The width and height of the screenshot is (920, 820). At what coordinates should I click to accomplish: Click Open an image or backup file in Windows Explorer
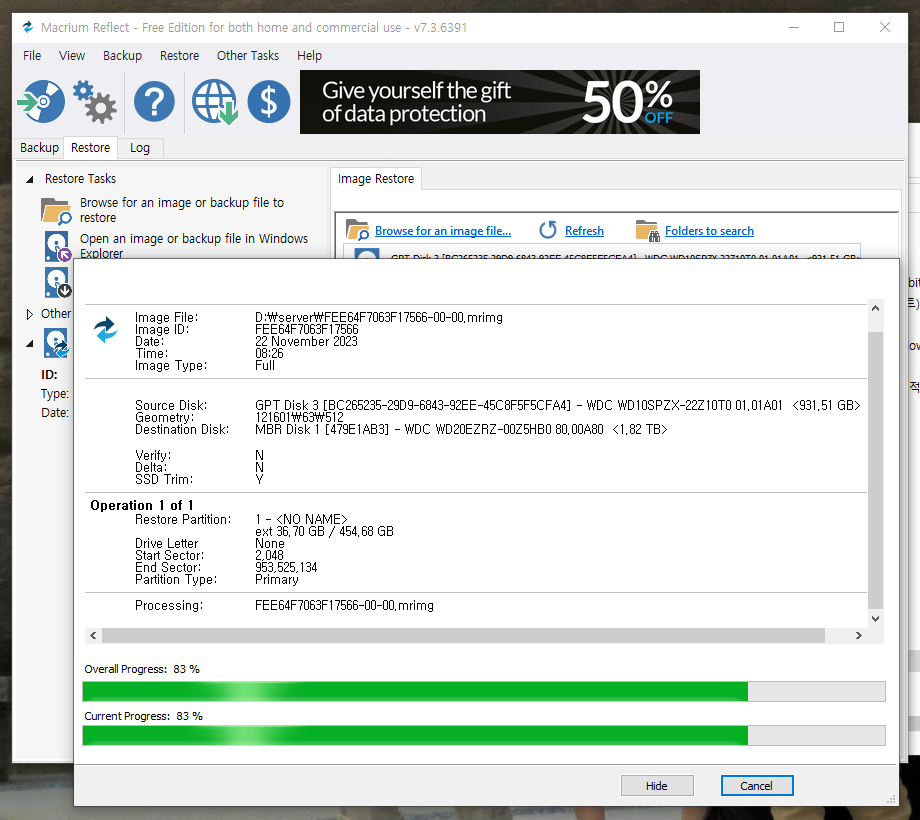(194, 246)
